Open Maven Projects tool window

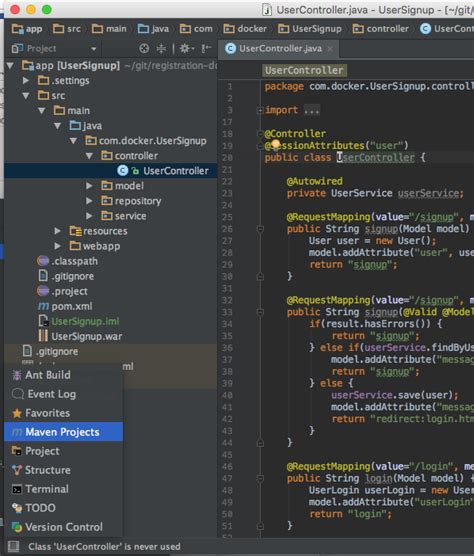[x=63, y=432]
